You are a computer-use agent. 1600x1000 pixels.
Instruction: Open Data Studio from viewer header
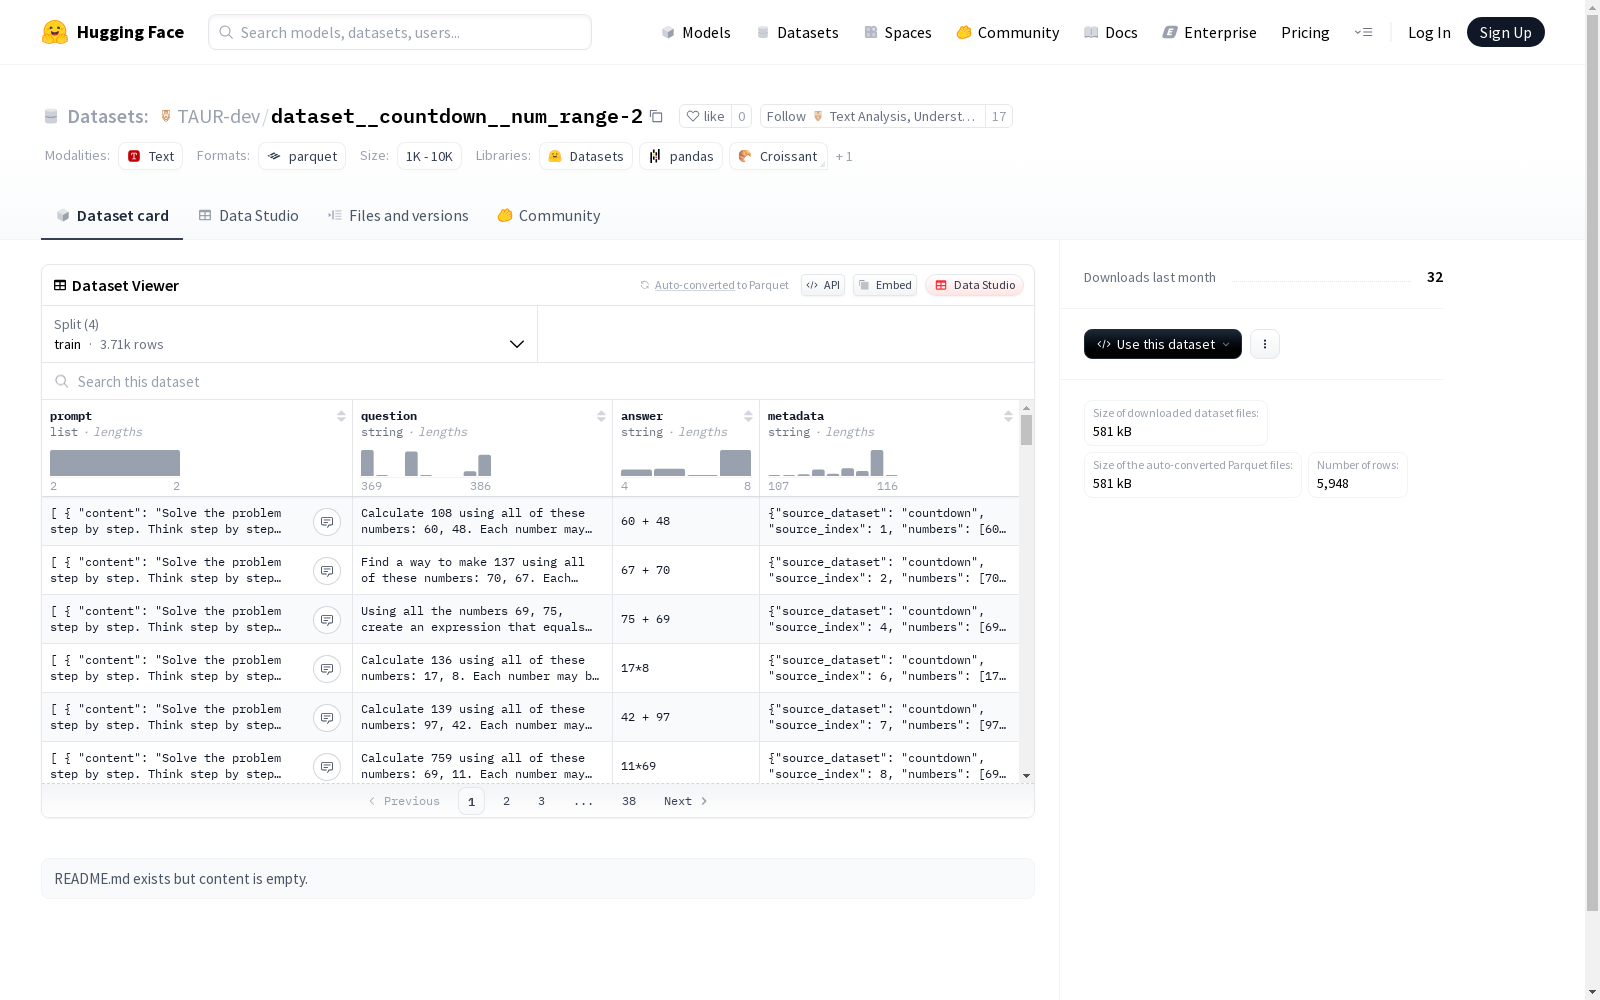pos(974,285)
